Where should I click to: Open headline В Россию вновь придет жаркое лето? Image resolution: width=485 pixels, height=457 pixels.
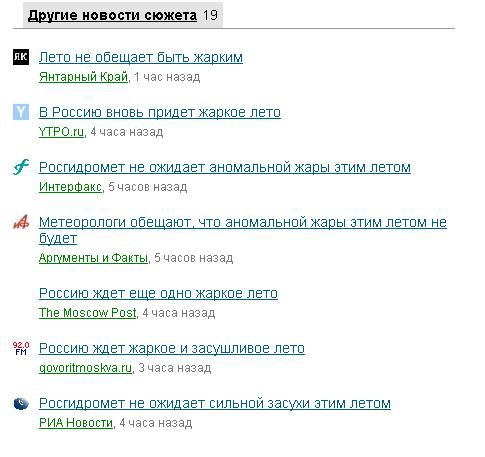click(x=160, y=112)
